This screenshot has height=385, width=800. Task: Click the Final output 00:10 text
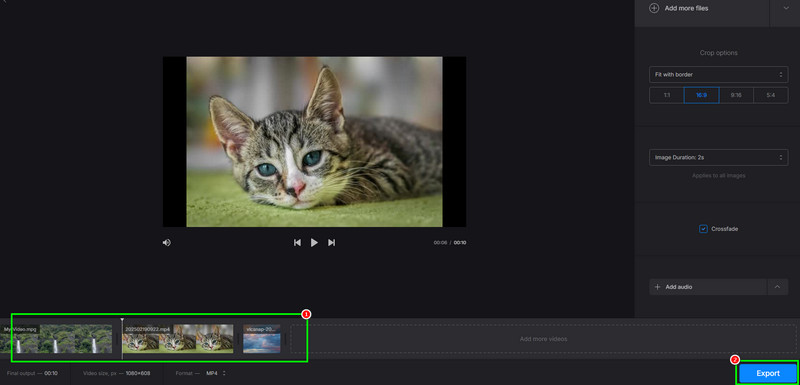point(32,373)
